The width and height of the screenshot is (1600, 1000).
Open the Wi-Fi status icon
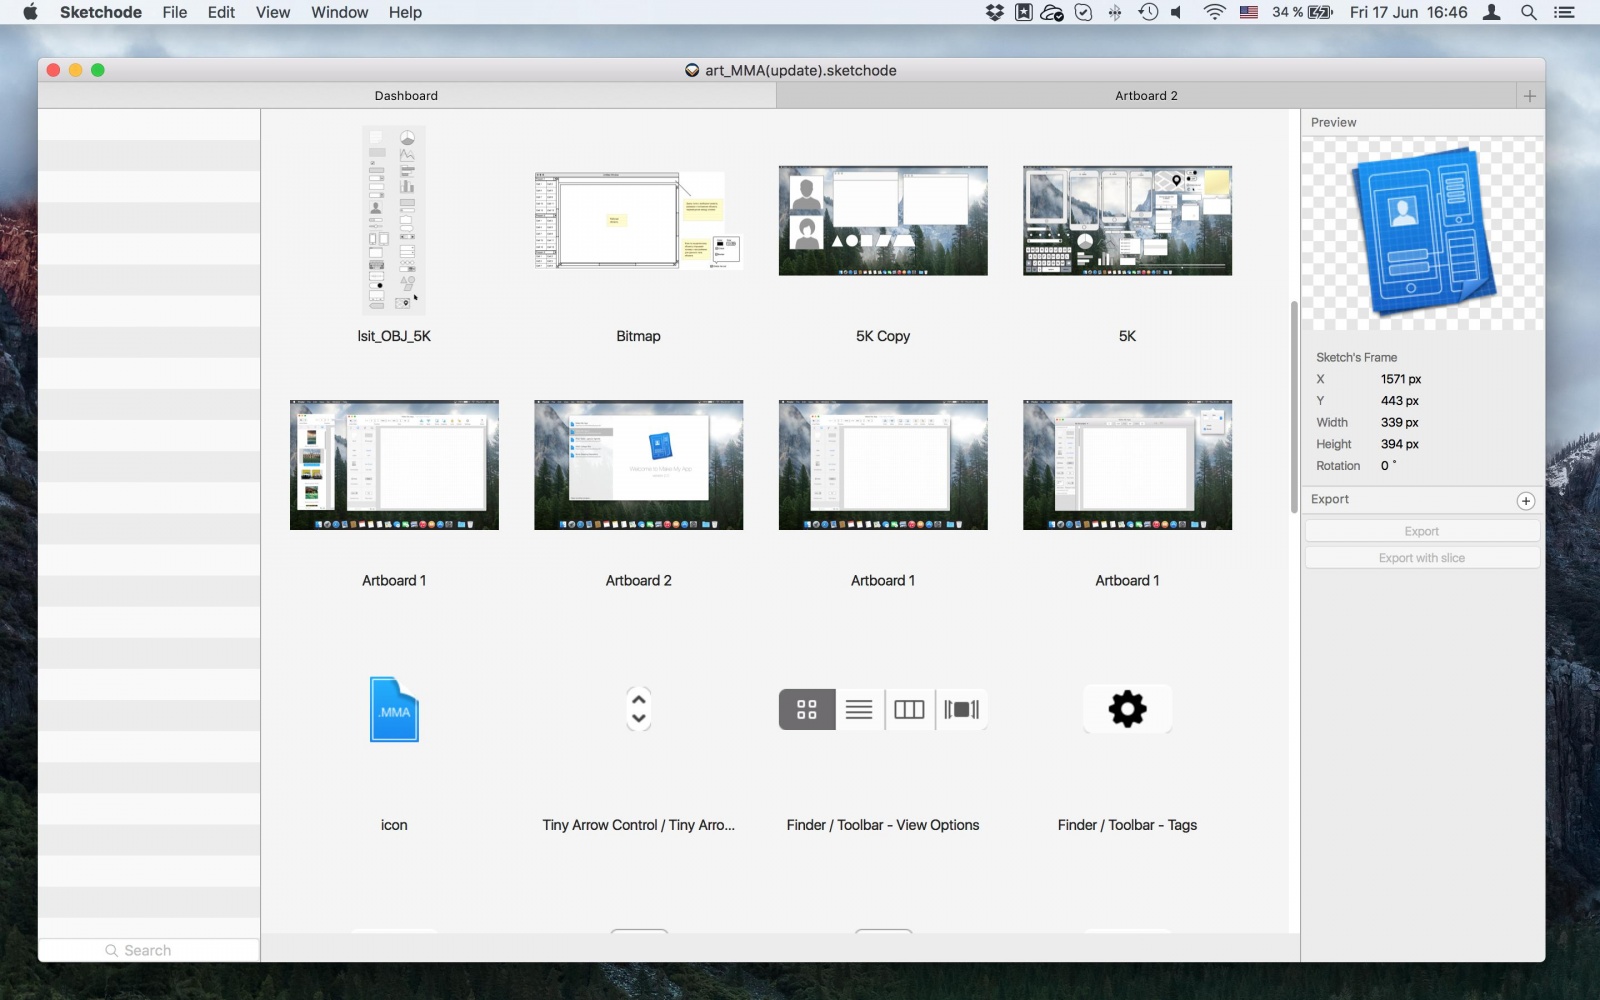1214,12
